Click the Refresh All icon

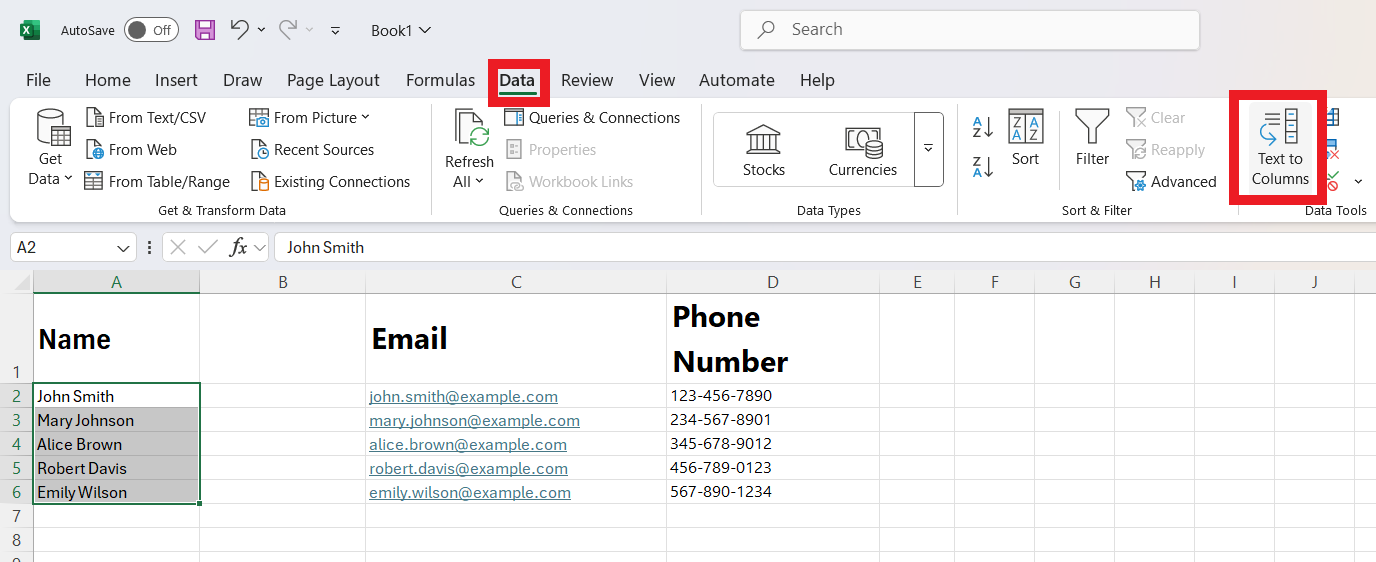point(470,128)
